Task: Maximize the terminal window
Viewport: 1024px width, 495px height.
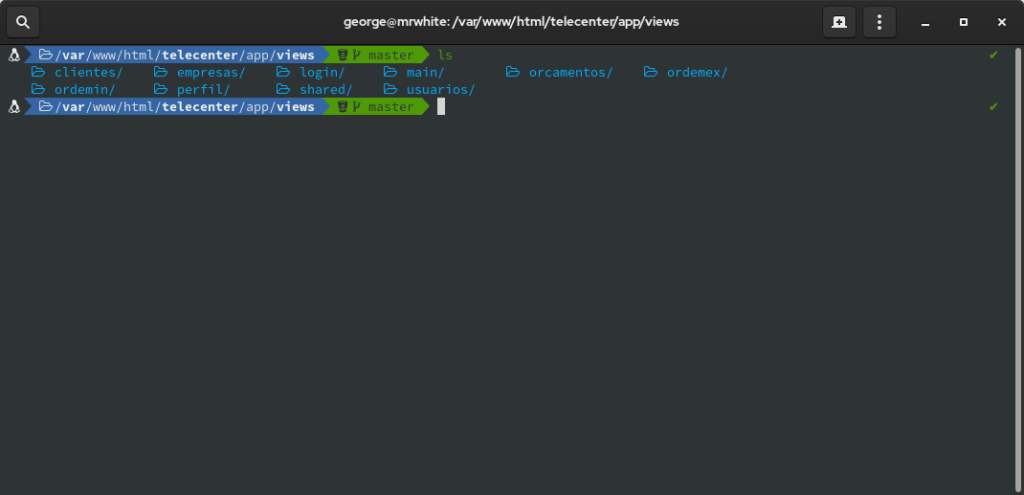Action: click(963, 21)
